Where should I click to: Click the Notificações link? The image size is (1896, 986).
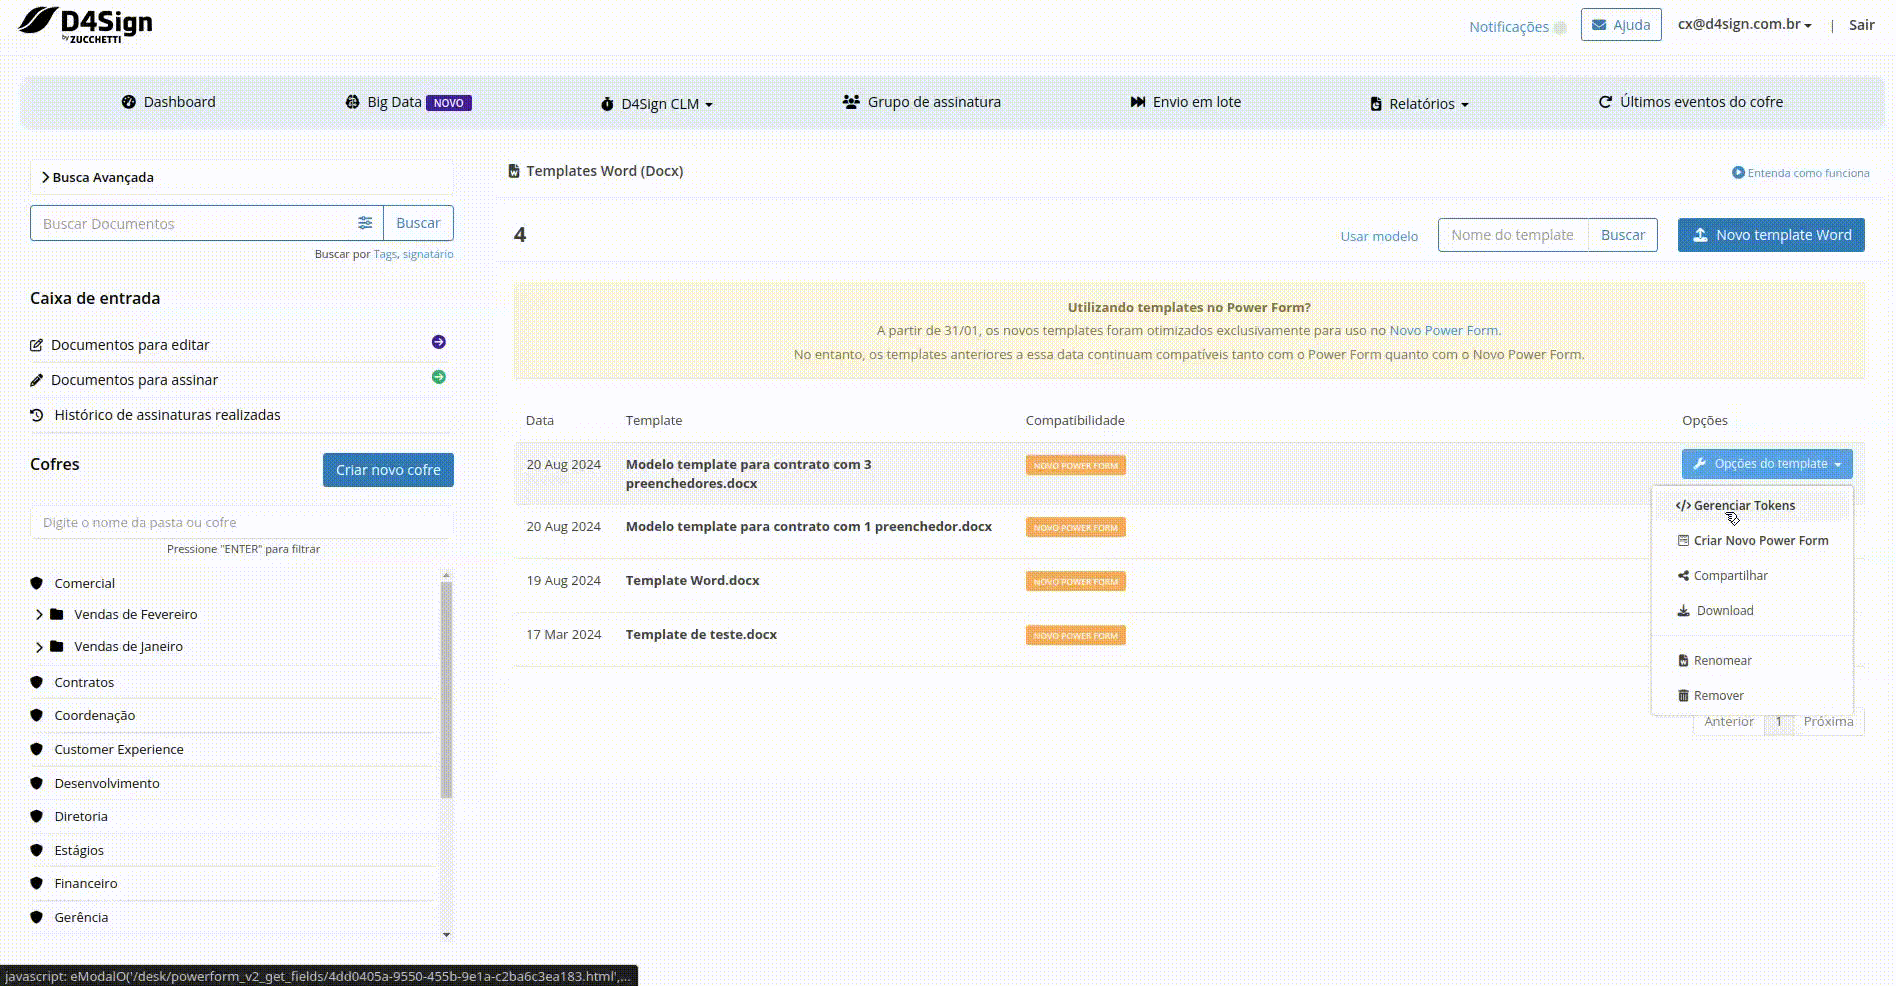(1508, 27)
